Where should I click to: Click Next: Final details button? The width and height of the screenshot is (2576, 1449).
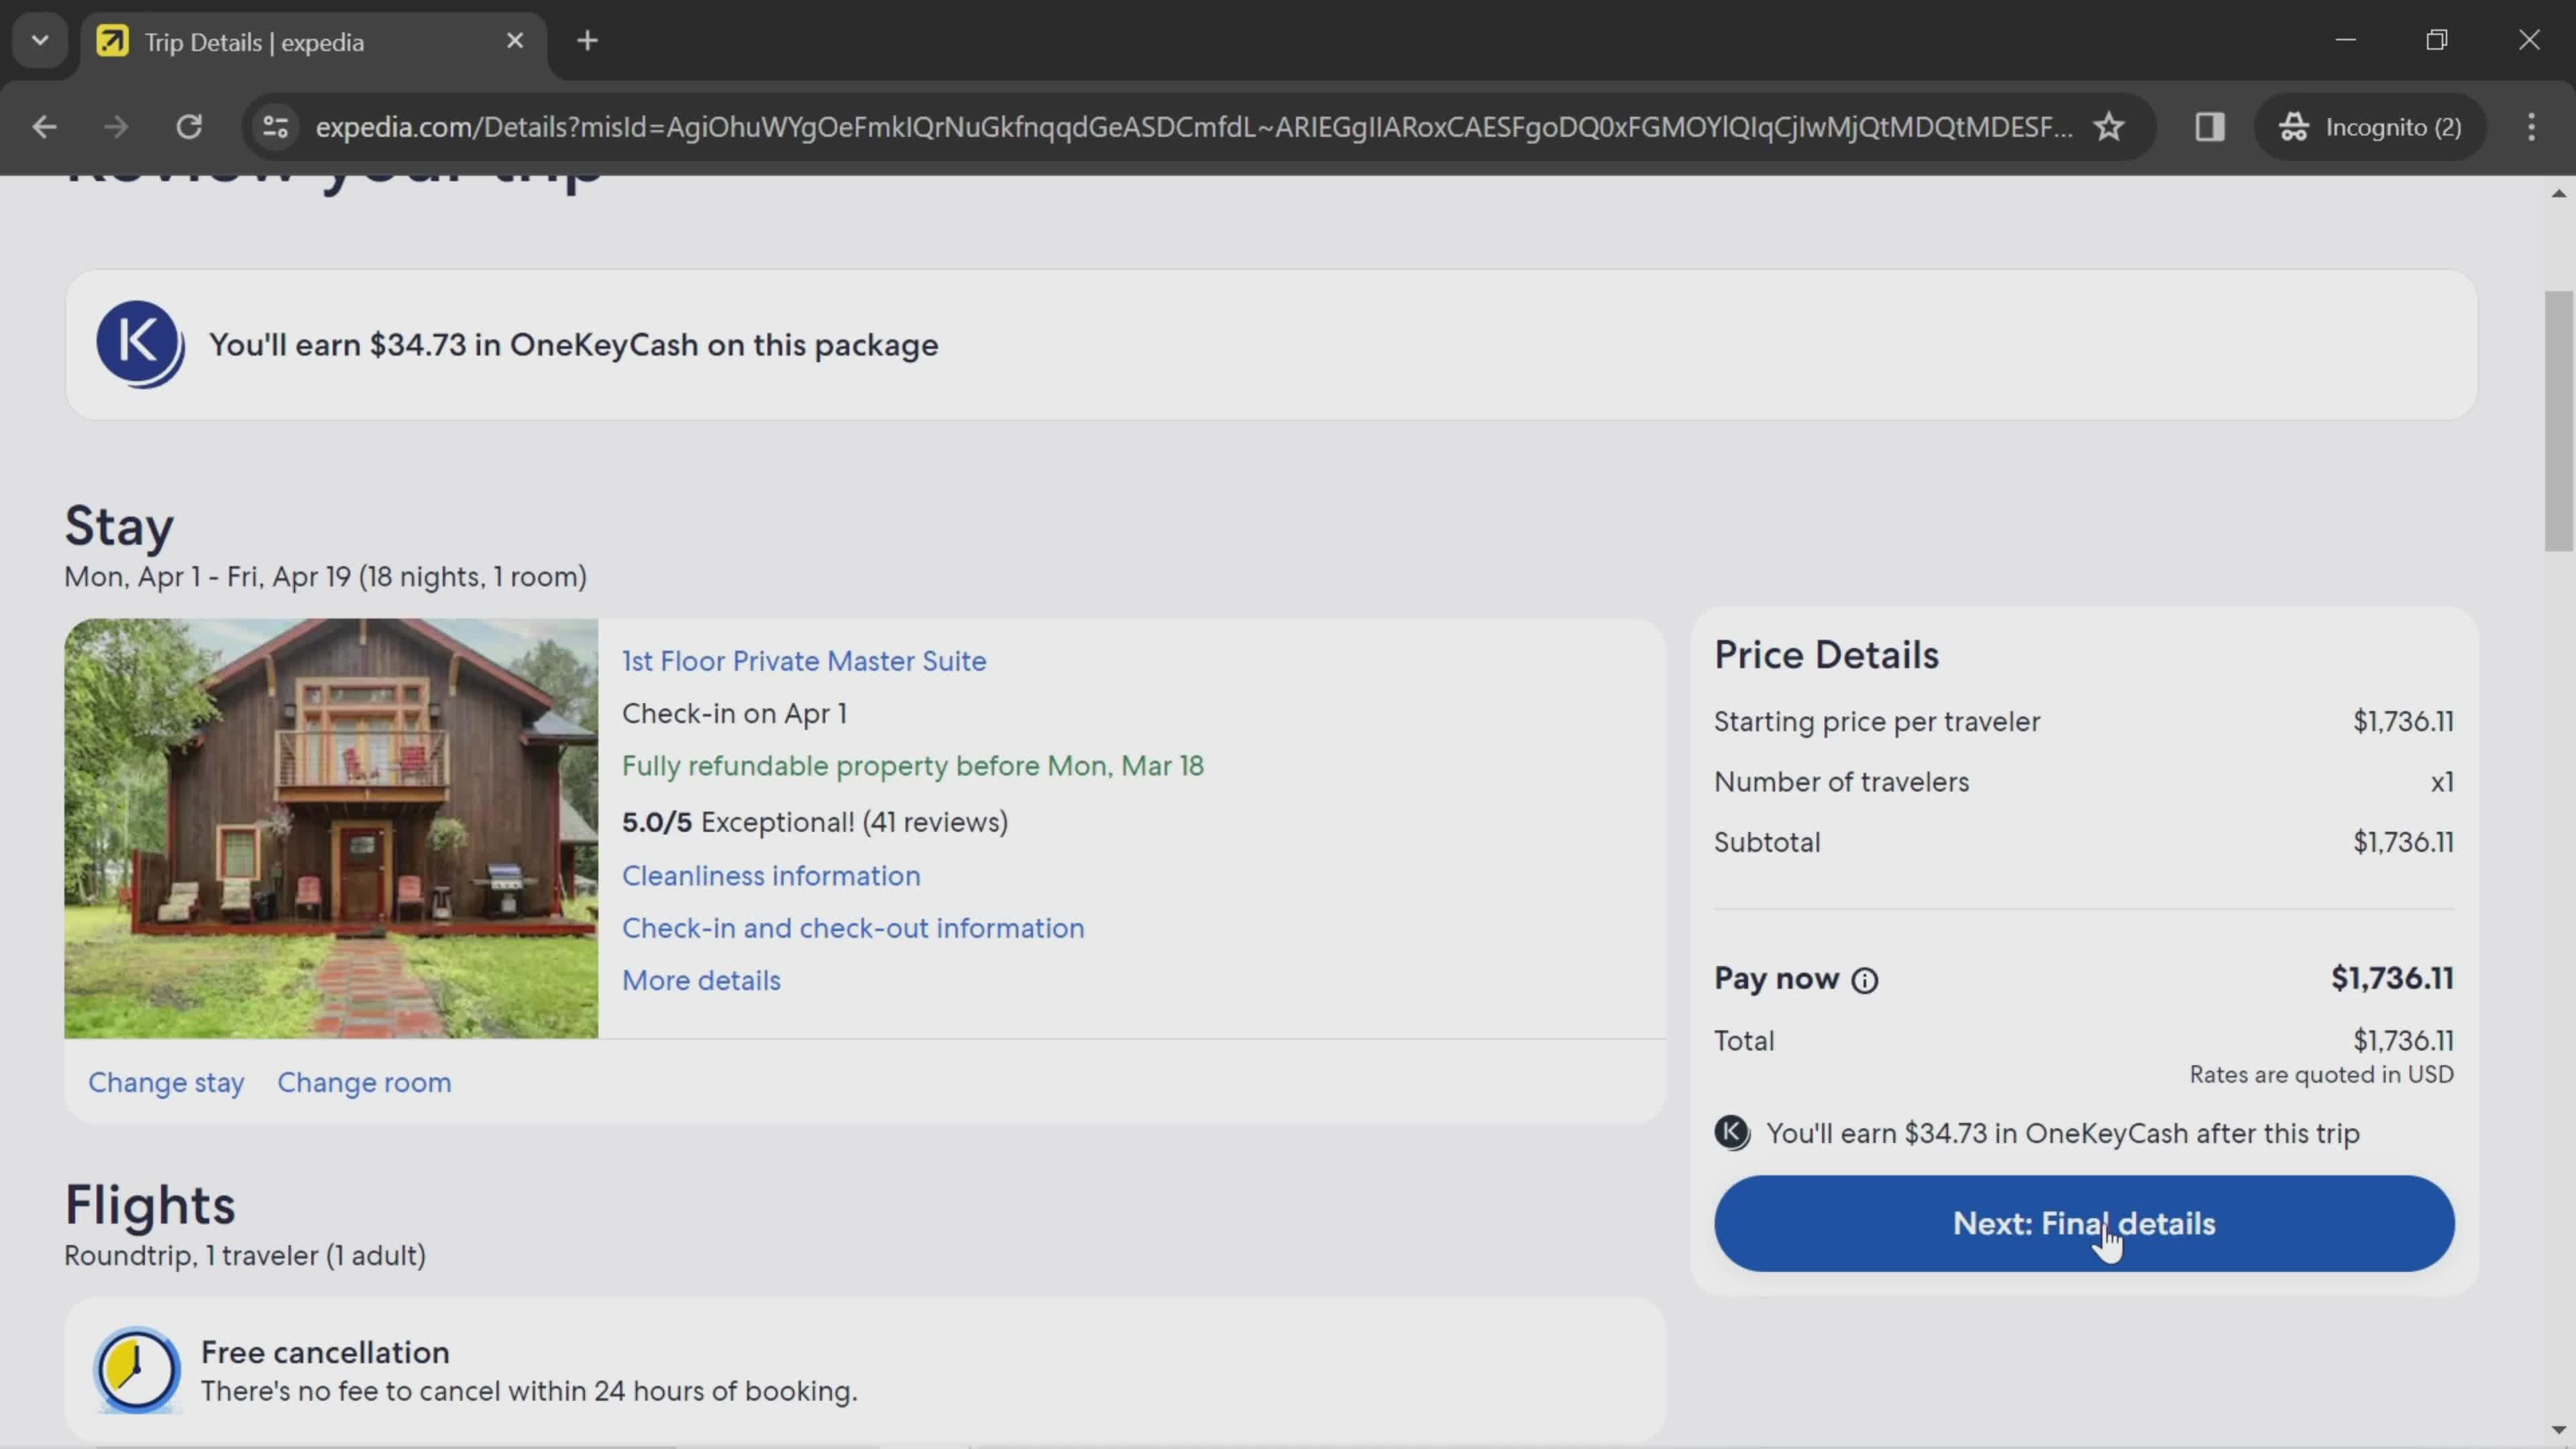pyautogui.click(x=2084, y=1223)
